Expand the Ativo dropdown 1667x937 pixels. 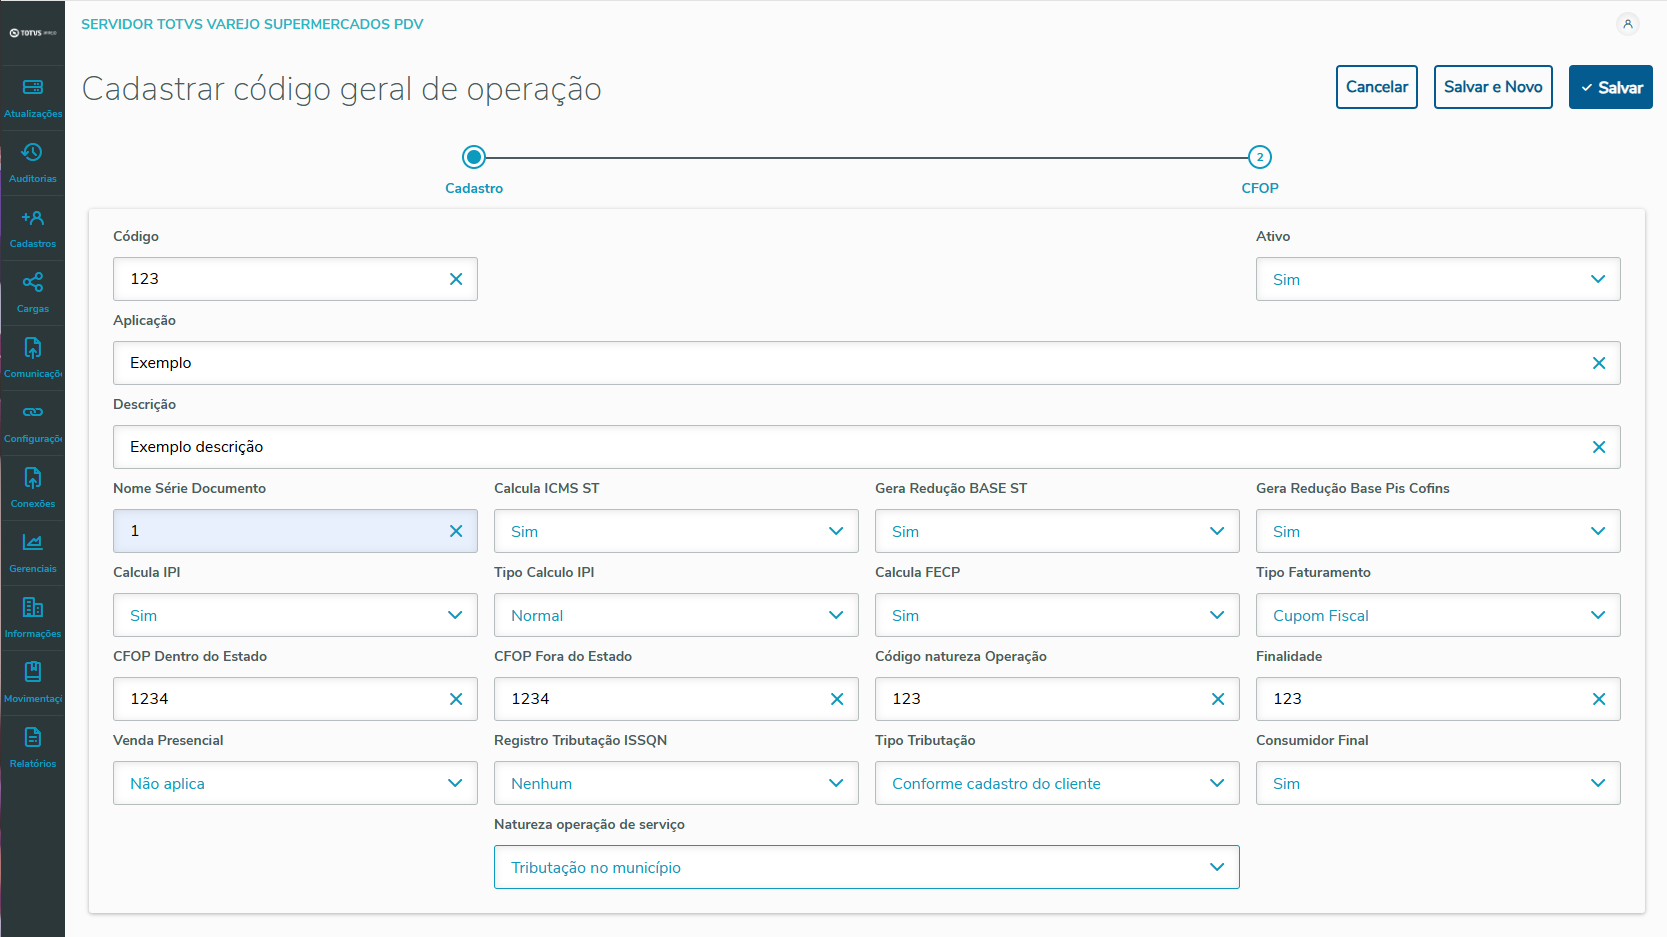tap(1437, 279)
